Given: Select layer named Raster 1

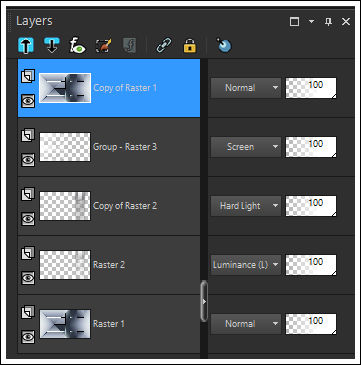Looking at the screenshot, I should click(x=109, y=324).
